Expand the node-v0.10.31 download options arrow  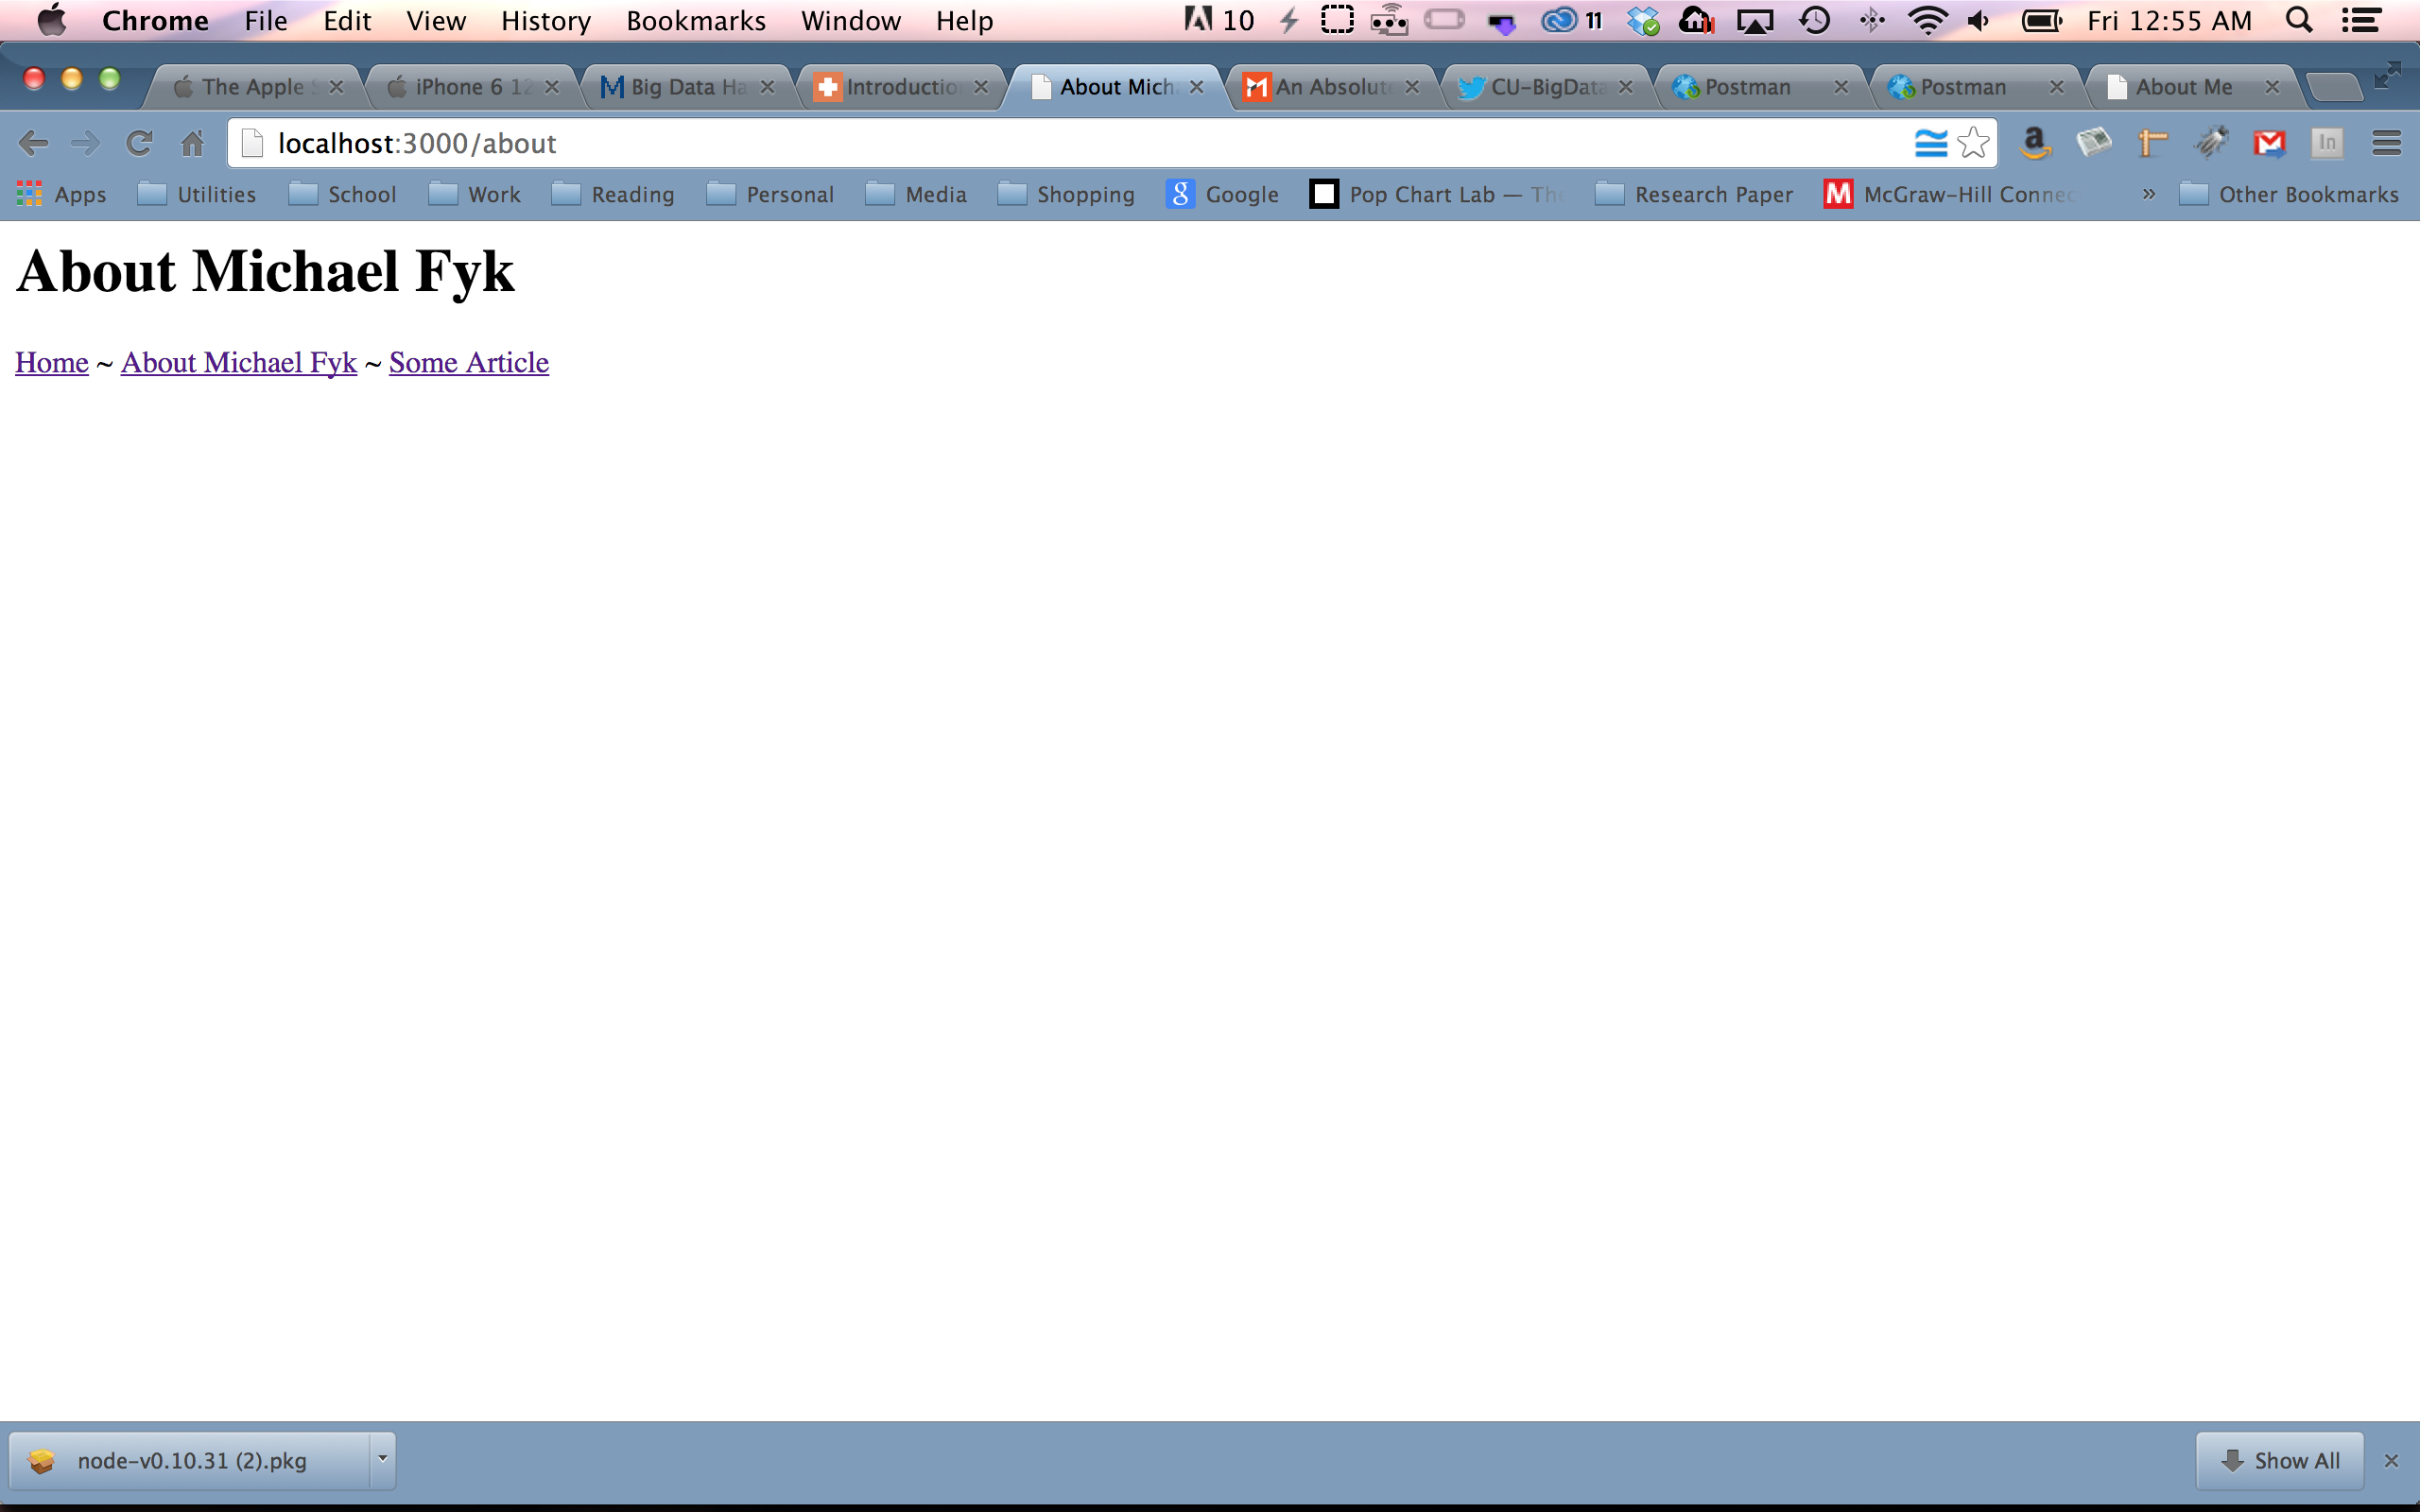(x=382, y=1459)
